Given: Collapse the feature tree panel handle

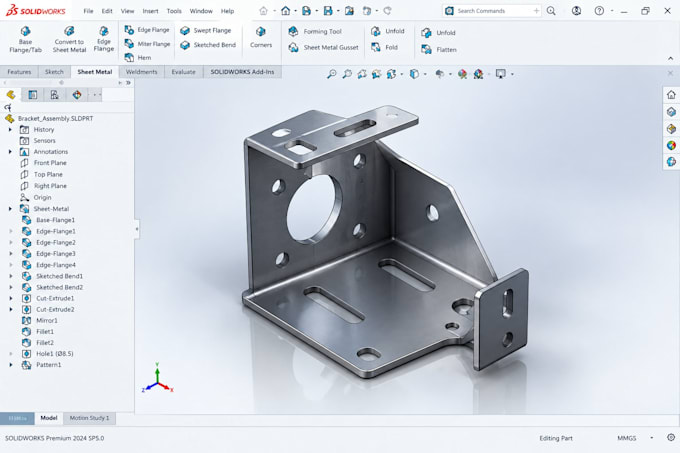Looking at the screenshot, I should pyautogui.click(x=137, y=228).
